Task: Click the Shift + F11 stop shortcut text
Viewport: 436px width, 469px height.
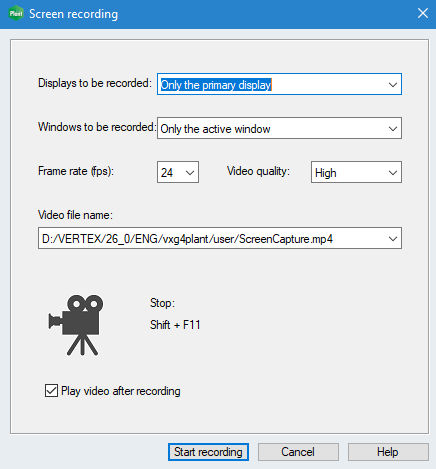Action: click(175, 325)
